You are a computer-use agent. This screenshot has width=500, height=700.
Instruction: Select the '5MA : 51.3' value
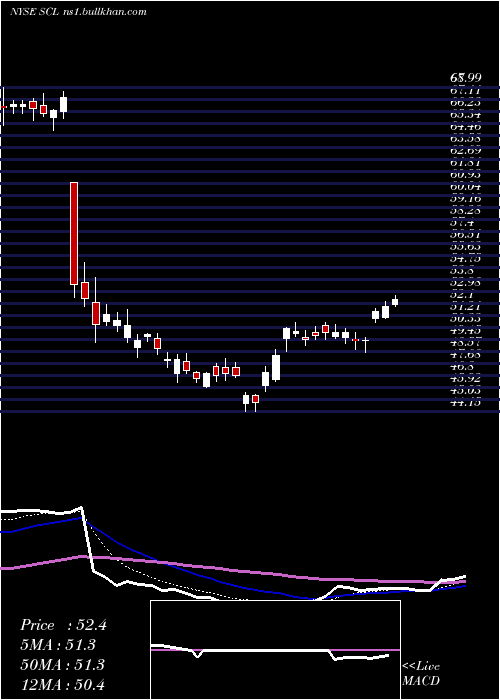coord(58,645)
